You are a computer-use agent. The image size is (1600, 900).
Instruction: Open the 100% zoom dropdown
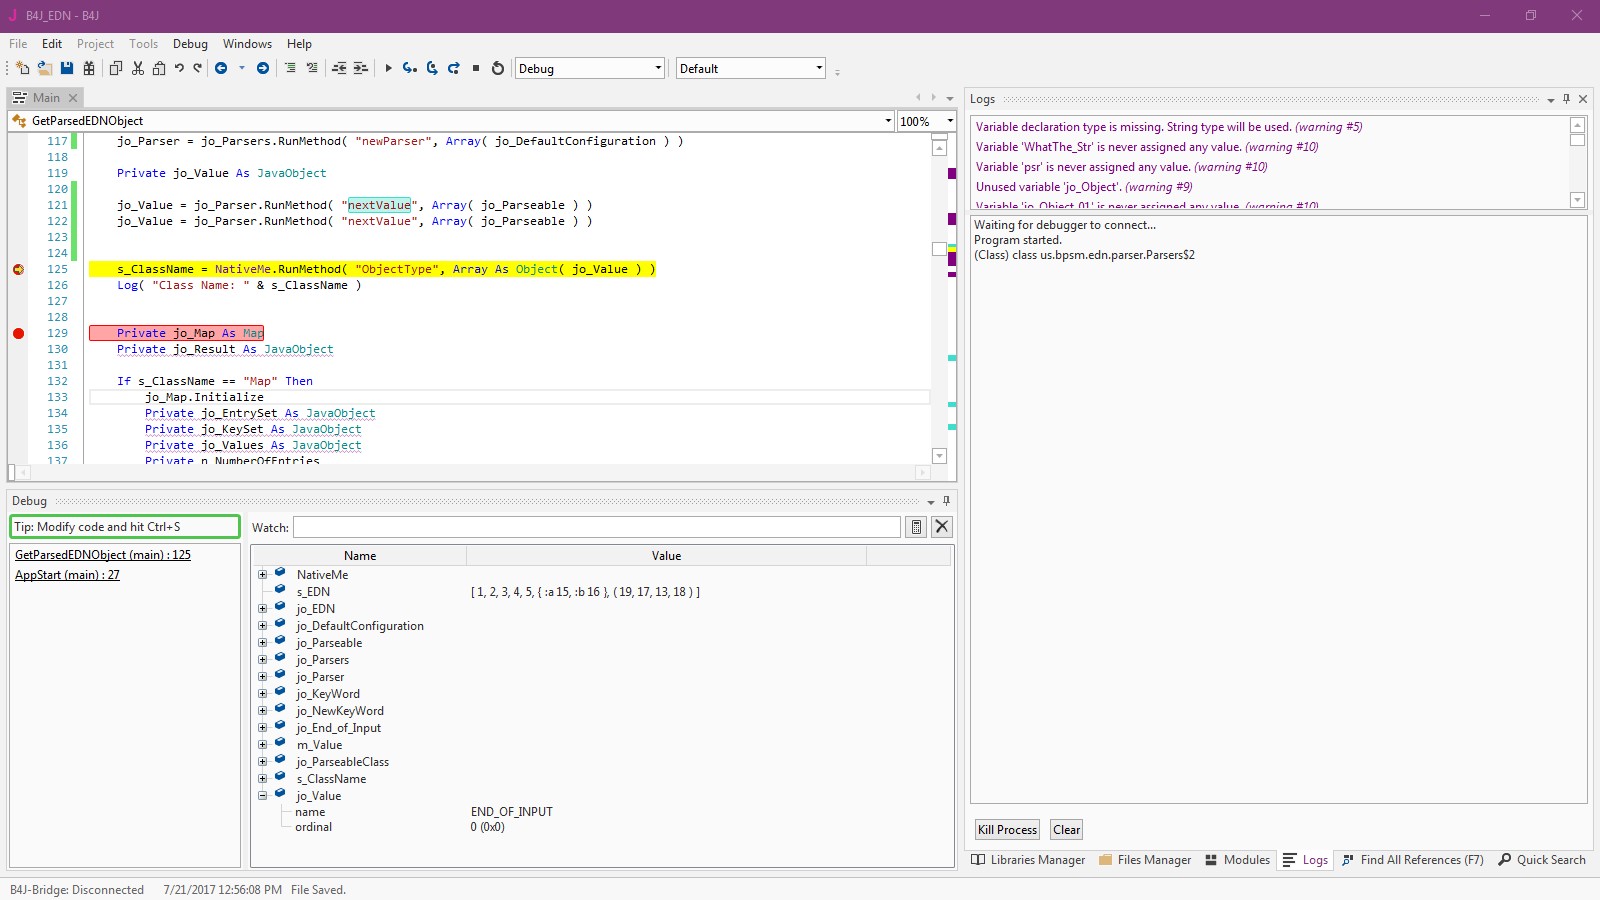(949, 121)
